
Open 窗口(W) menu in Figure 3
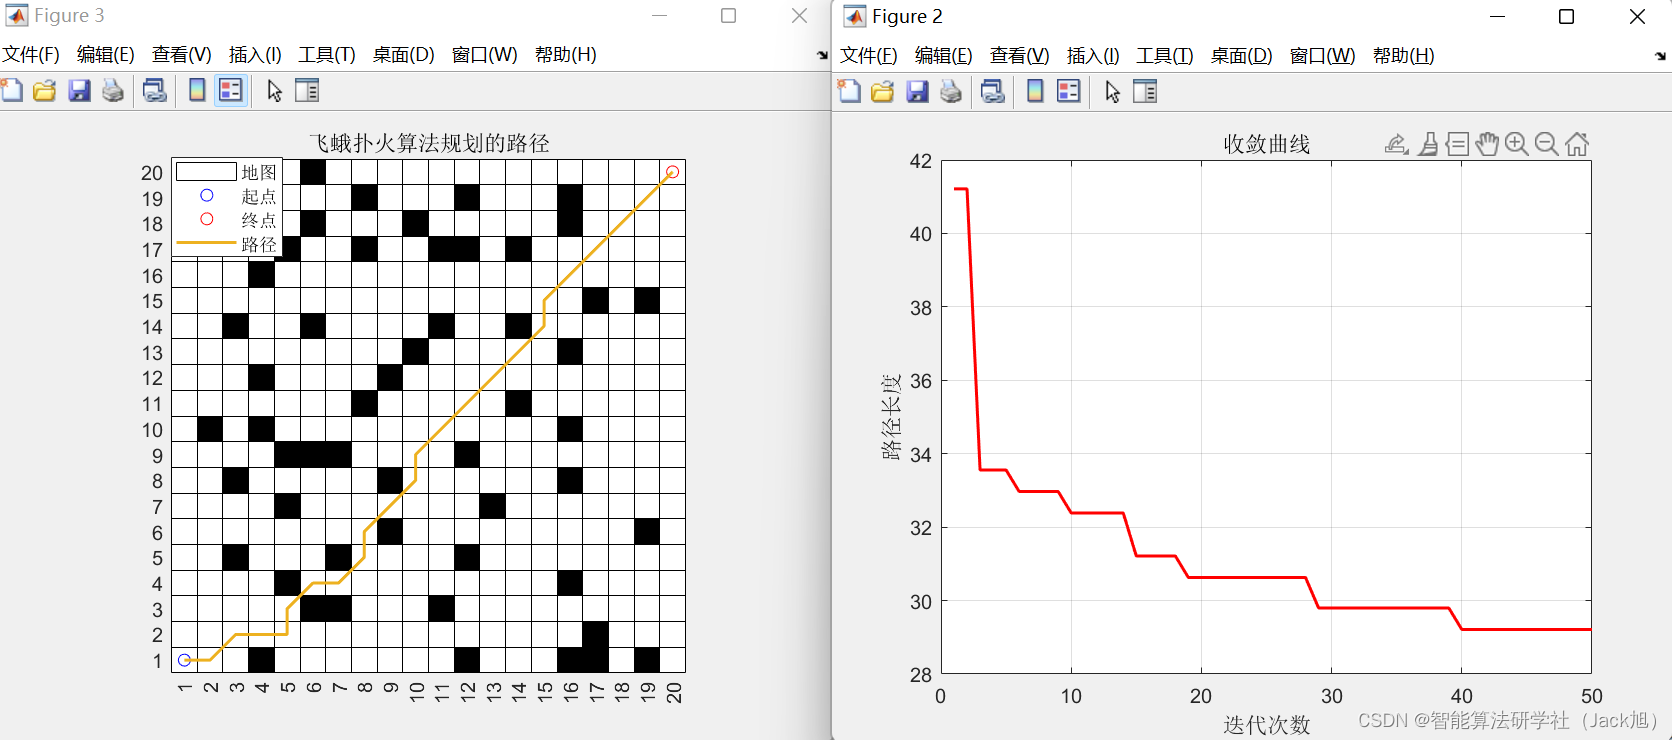[484, 54]
